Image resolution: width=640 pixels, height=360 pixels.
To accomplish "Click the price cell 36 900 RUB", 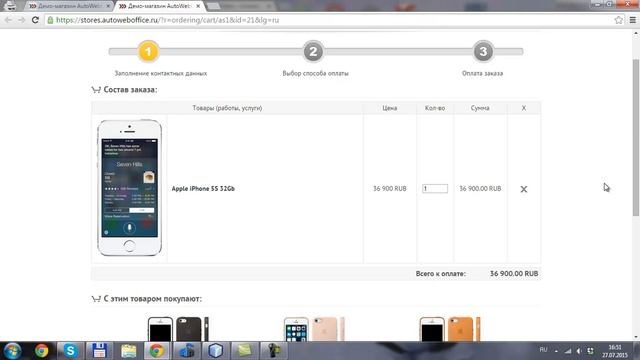I will click(x=390, y=189).
